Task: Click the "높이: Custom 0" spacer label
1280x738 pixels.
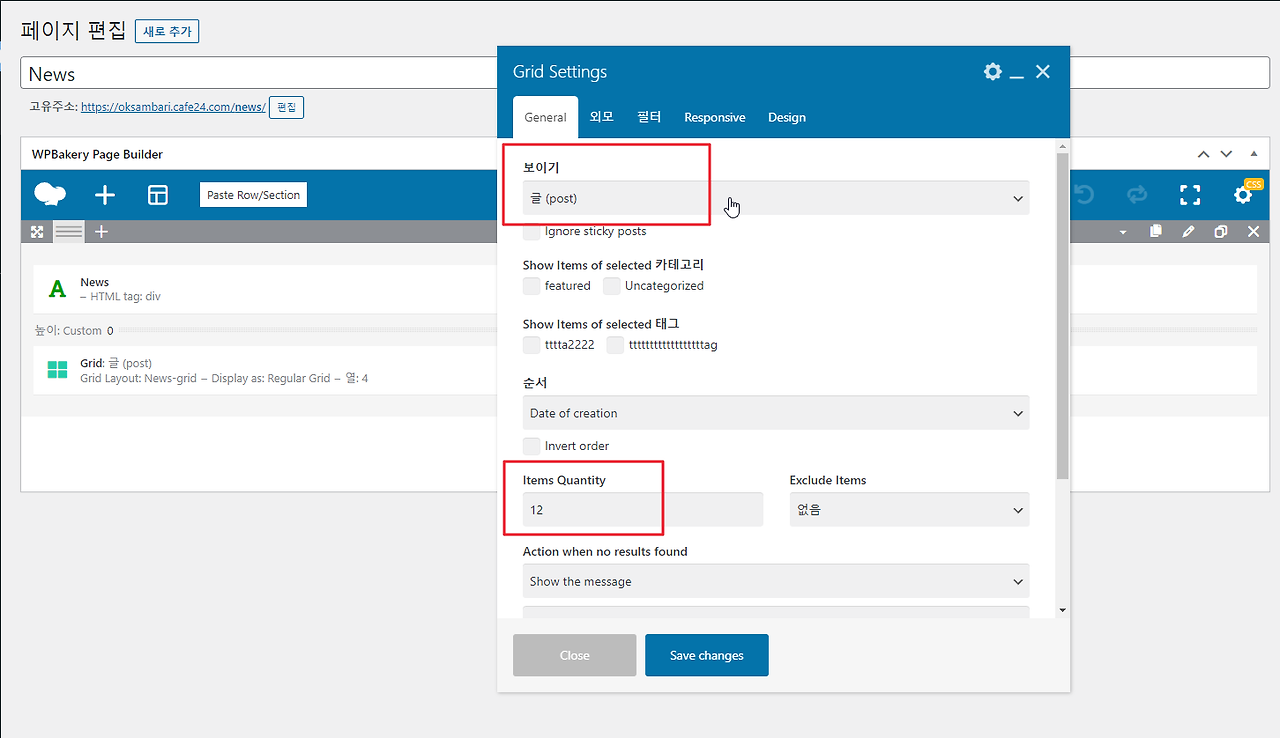Action: pyautogui.click(x=74, y=330)
